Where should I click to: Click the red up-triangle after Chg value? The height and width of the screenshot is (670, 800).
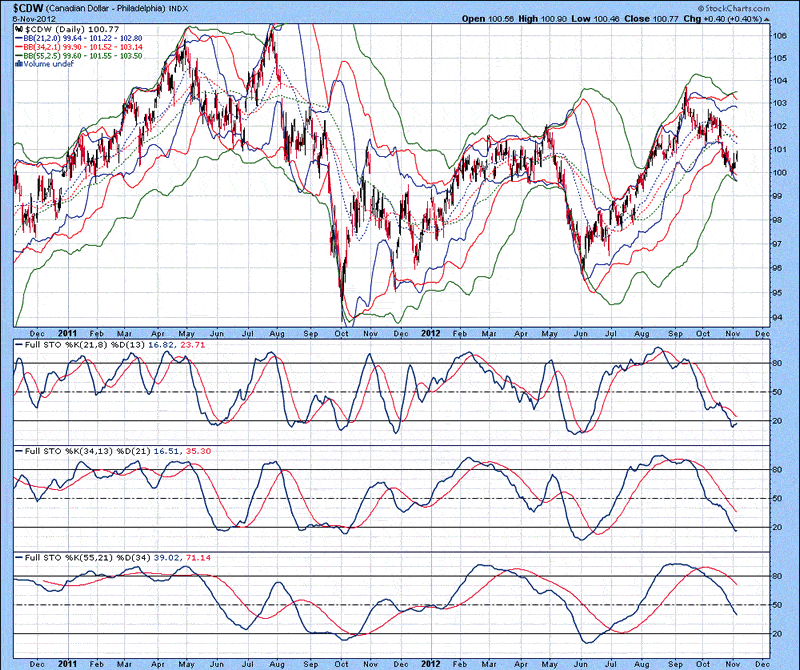tap(793, 18)
